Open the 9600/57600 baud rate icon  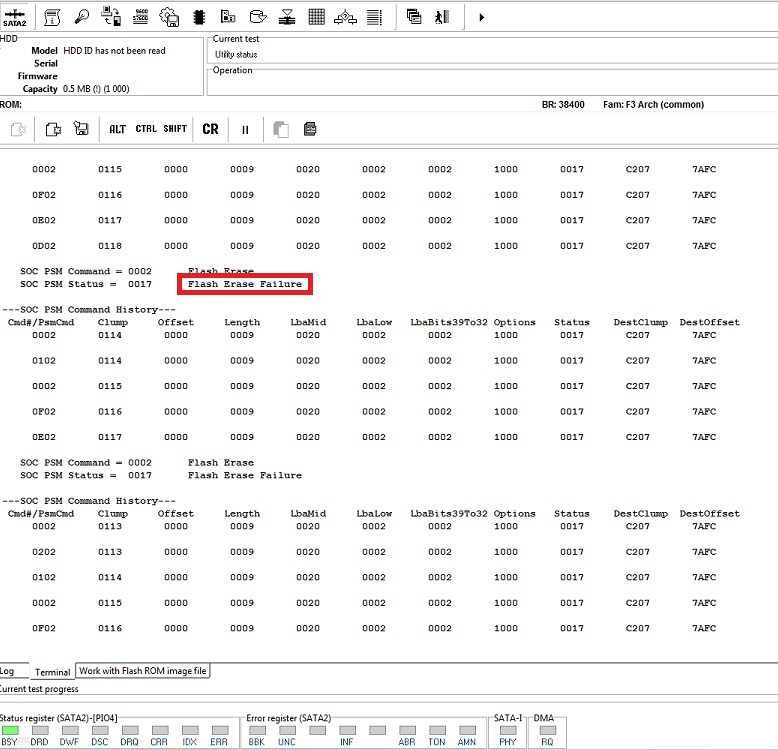[x=141, y=17]
